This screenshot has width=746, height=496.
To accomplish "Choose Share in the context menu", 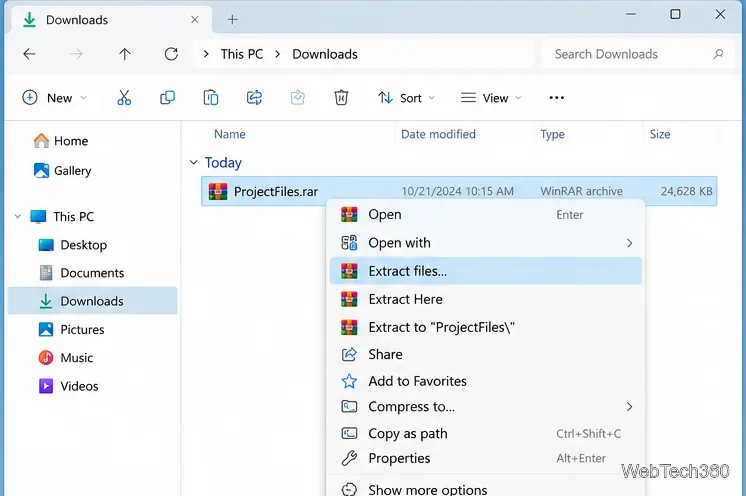I will click(486, 354).
